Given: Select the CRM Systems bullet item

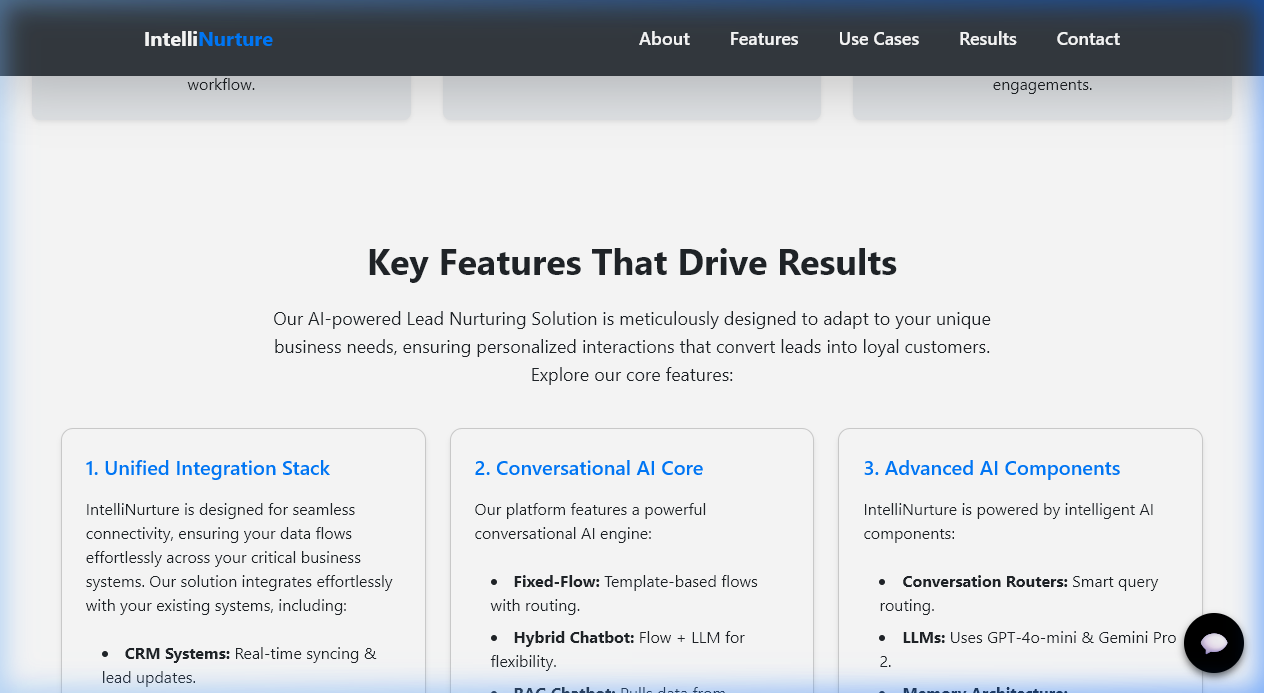Looking at the screenshot, I should 240,666.
